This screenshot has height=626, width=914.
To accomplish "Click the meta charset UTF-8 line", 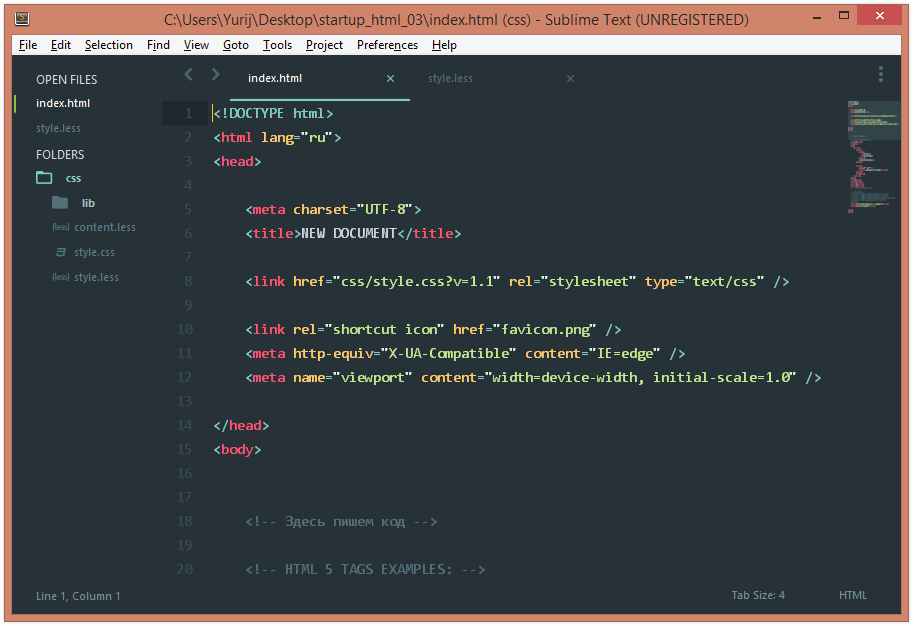I will [x=333, y=209].
